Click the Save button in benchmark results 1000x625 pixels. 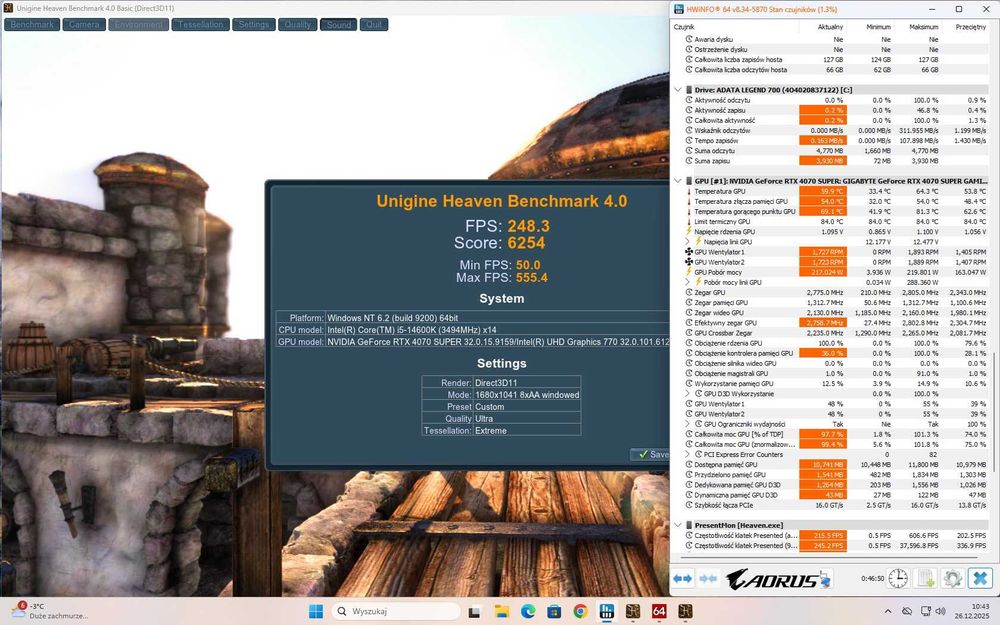point(650,454)
